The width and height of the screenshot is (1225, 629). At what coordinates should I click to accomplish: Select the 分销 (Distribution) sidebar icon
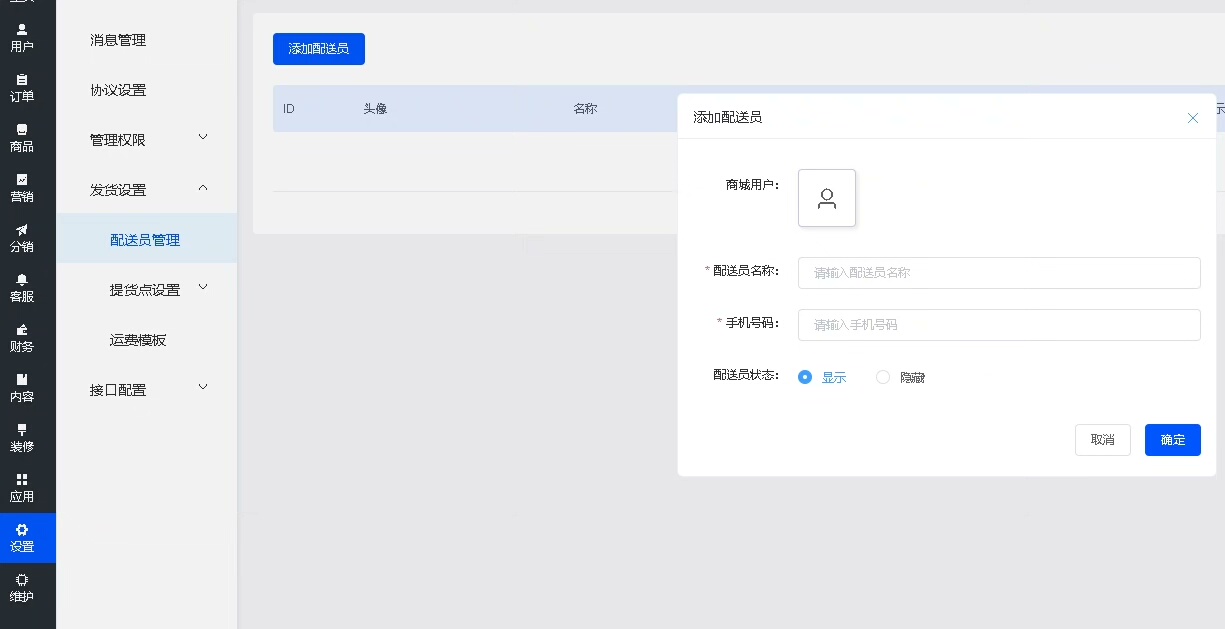[22, 238]
